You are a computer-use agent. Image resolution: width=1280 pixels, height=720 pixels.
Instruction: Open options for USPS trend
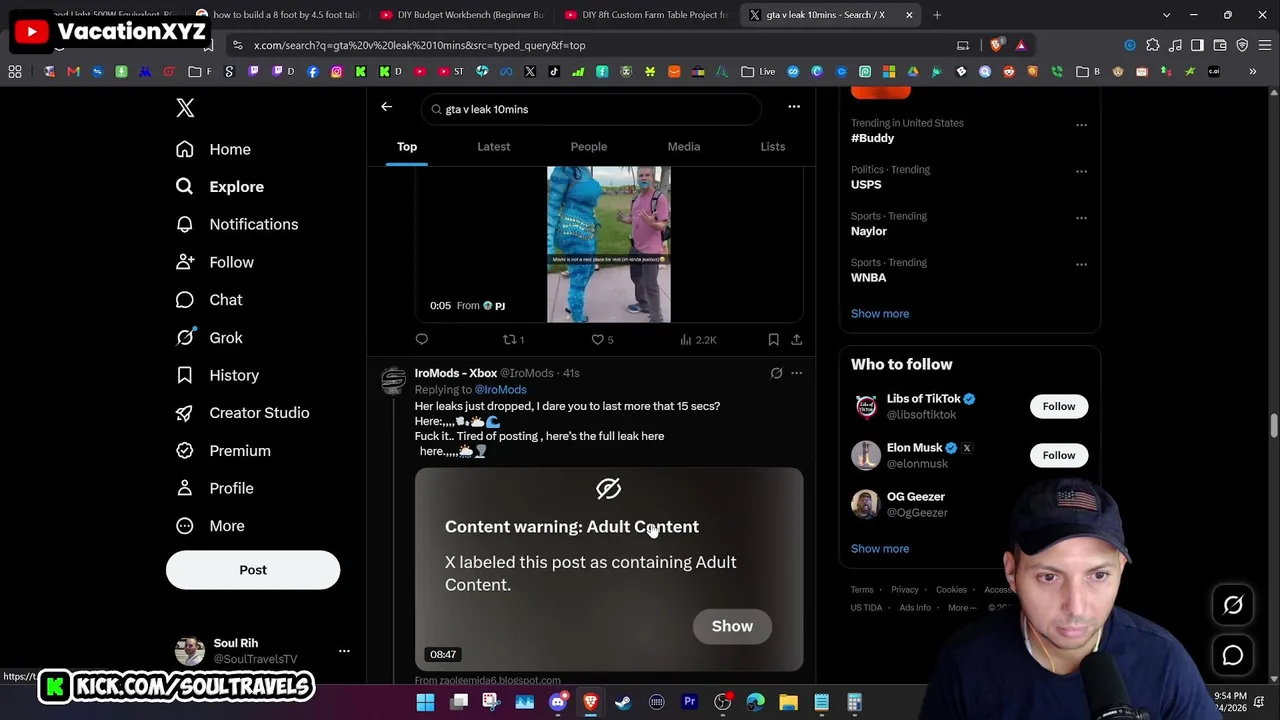[x=1081, y=171]
